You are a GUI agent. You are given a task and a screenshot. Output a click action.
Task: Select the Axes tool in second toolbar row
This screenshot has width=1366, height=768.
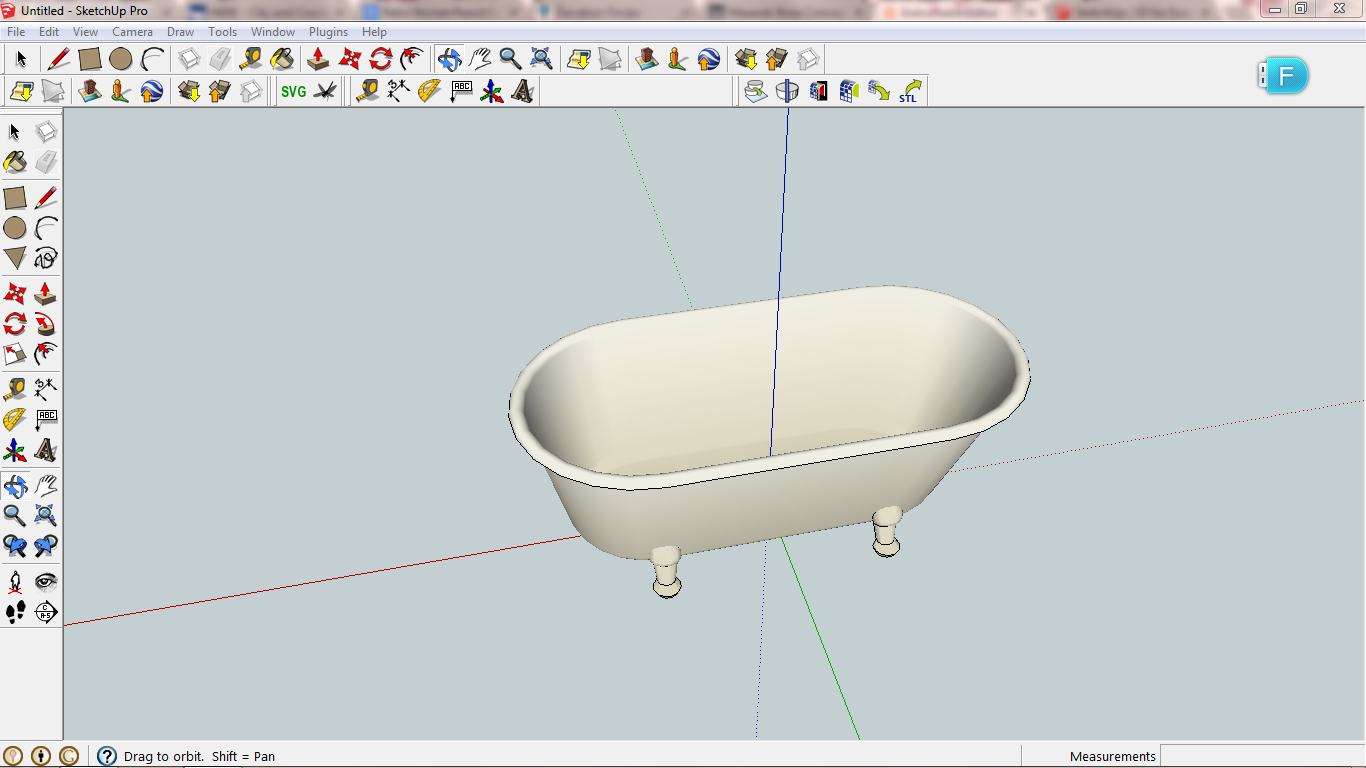[491, 92]
